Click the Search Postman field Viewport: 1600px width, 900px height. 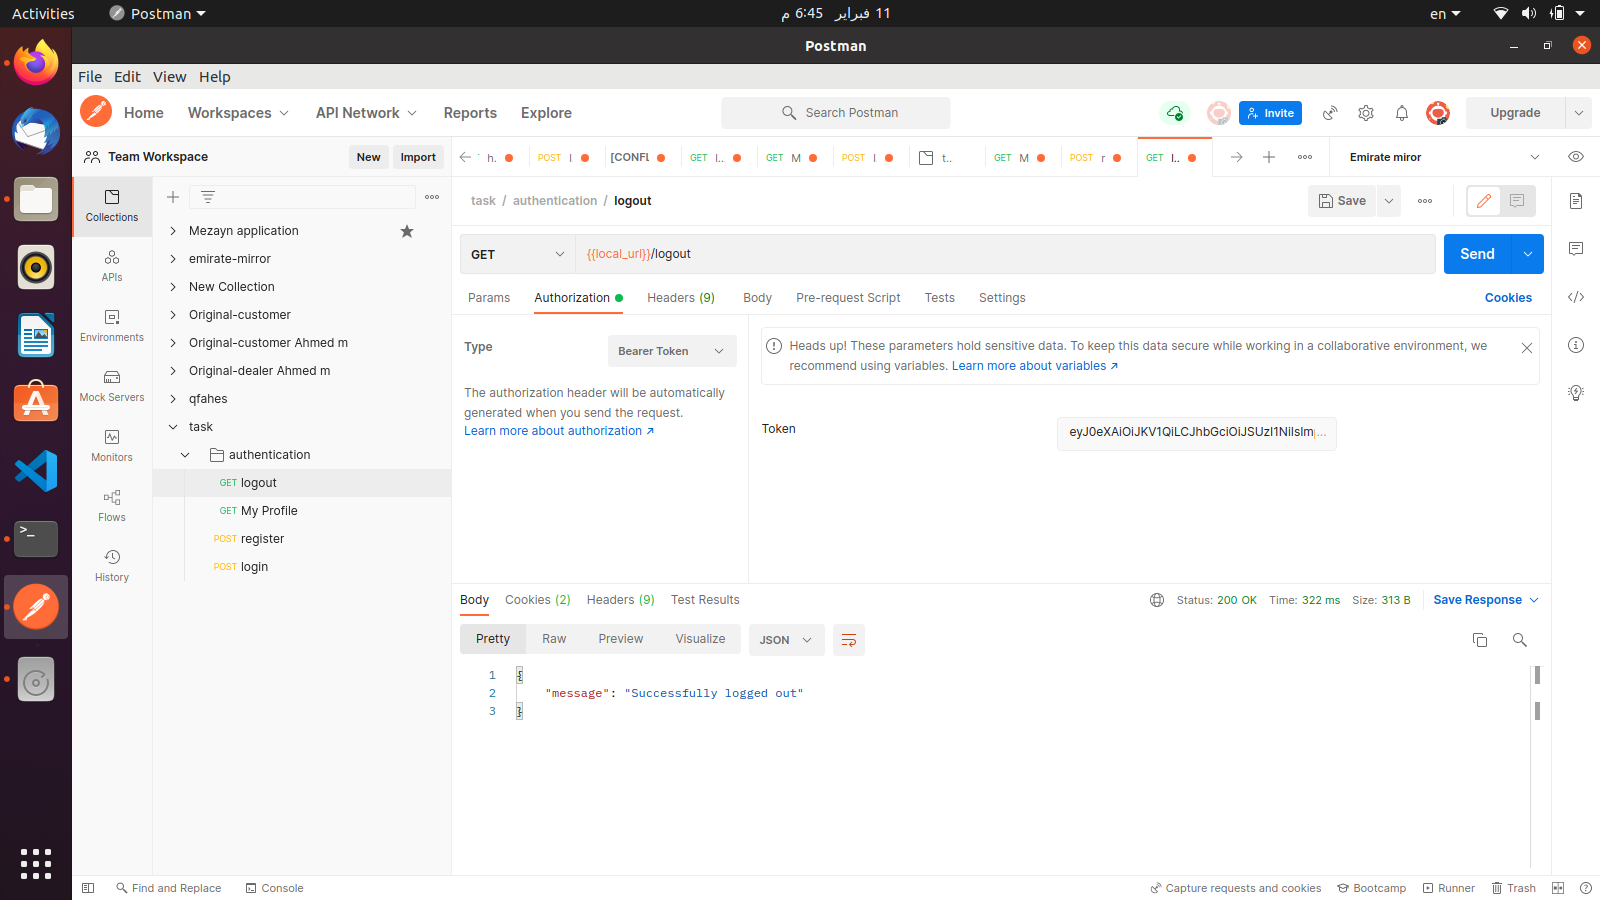pyautogui.click(x=836, y=113)
